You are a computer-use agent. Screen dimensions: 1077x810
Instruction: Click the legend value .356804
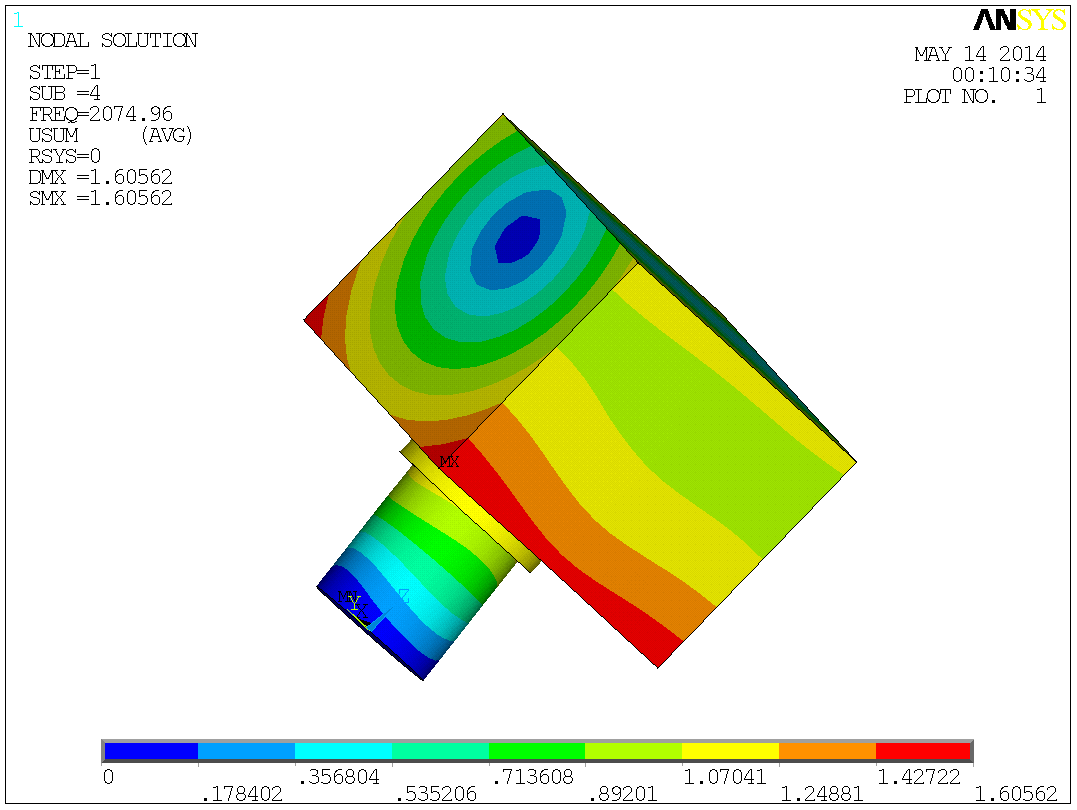point(339,777)
